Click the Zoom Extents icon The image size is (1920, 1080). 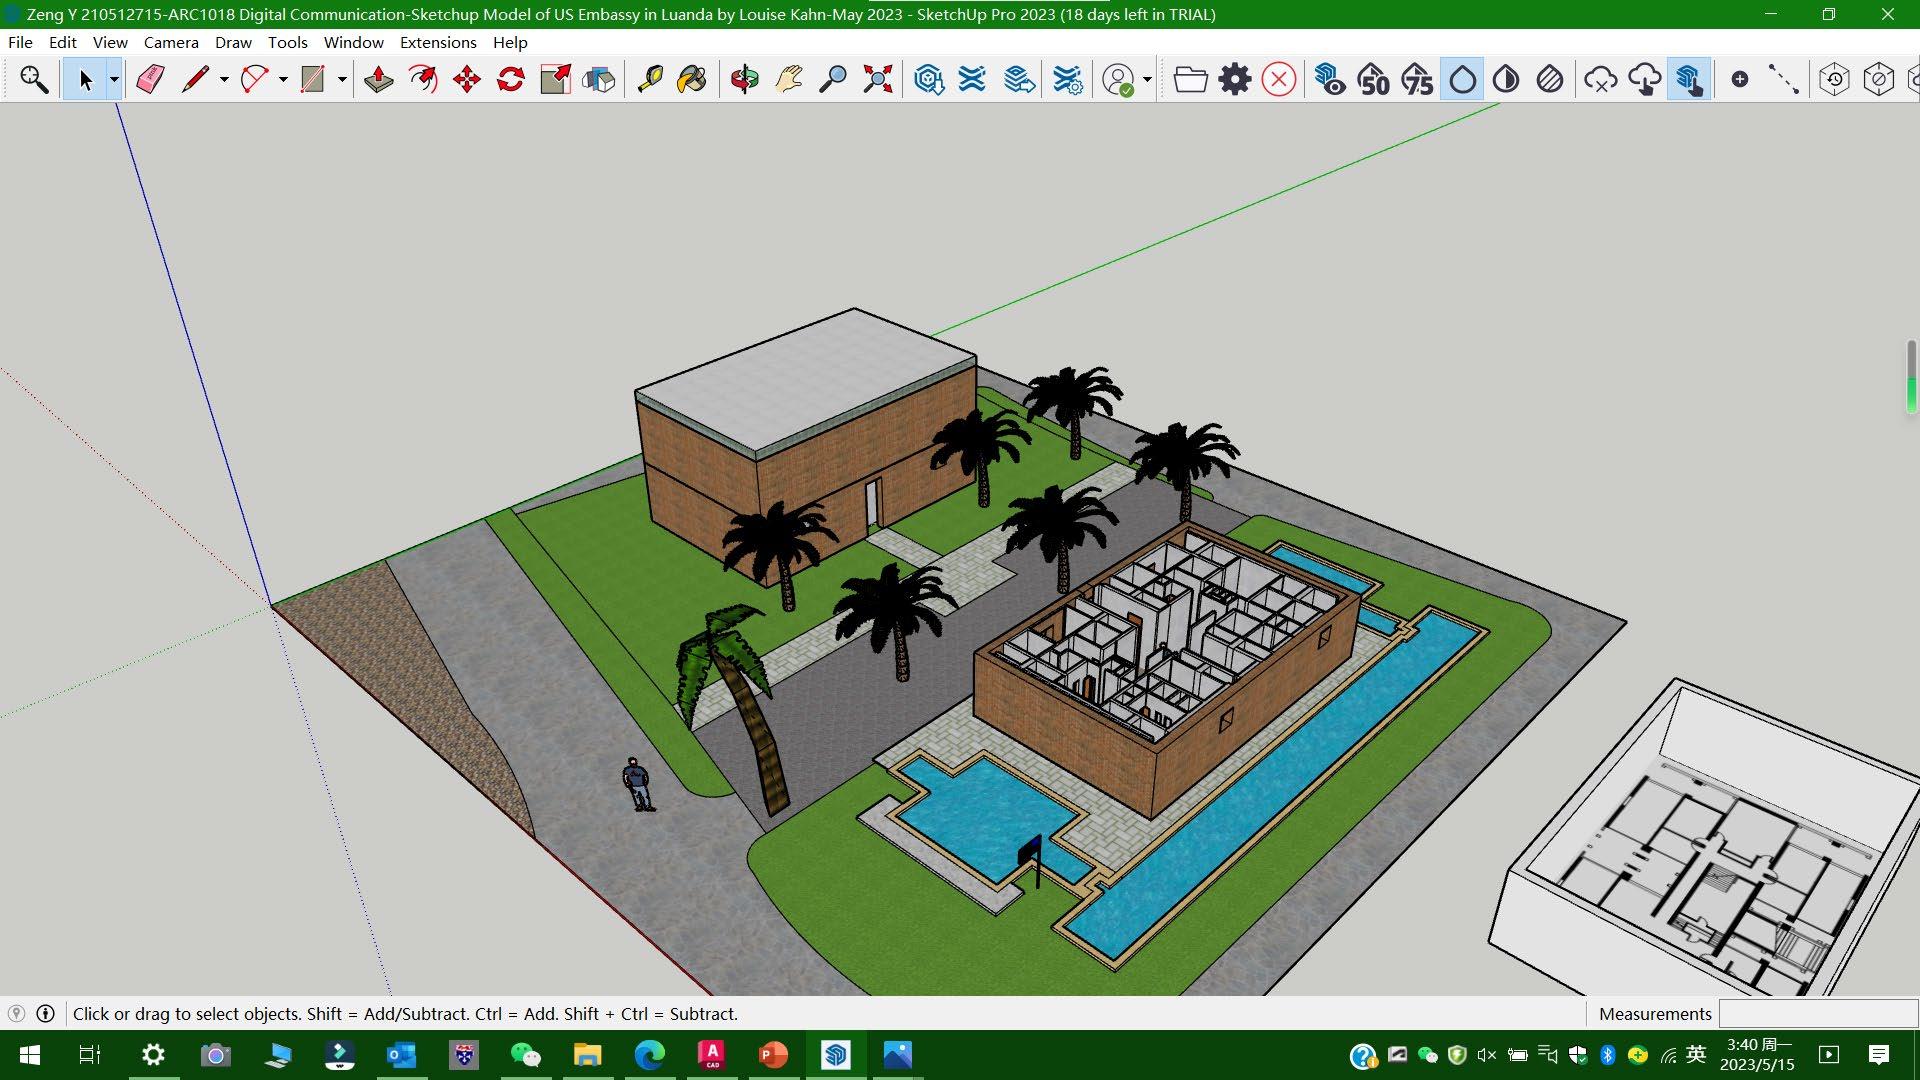[x=877, y=79]
